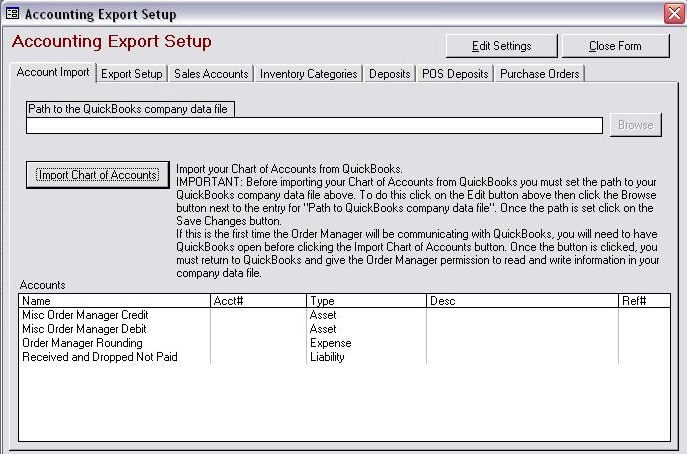The width and height of the screenshot is (687, 454).
Task: Switch to the Export Setup tab
Action: (x=132, y=74)
